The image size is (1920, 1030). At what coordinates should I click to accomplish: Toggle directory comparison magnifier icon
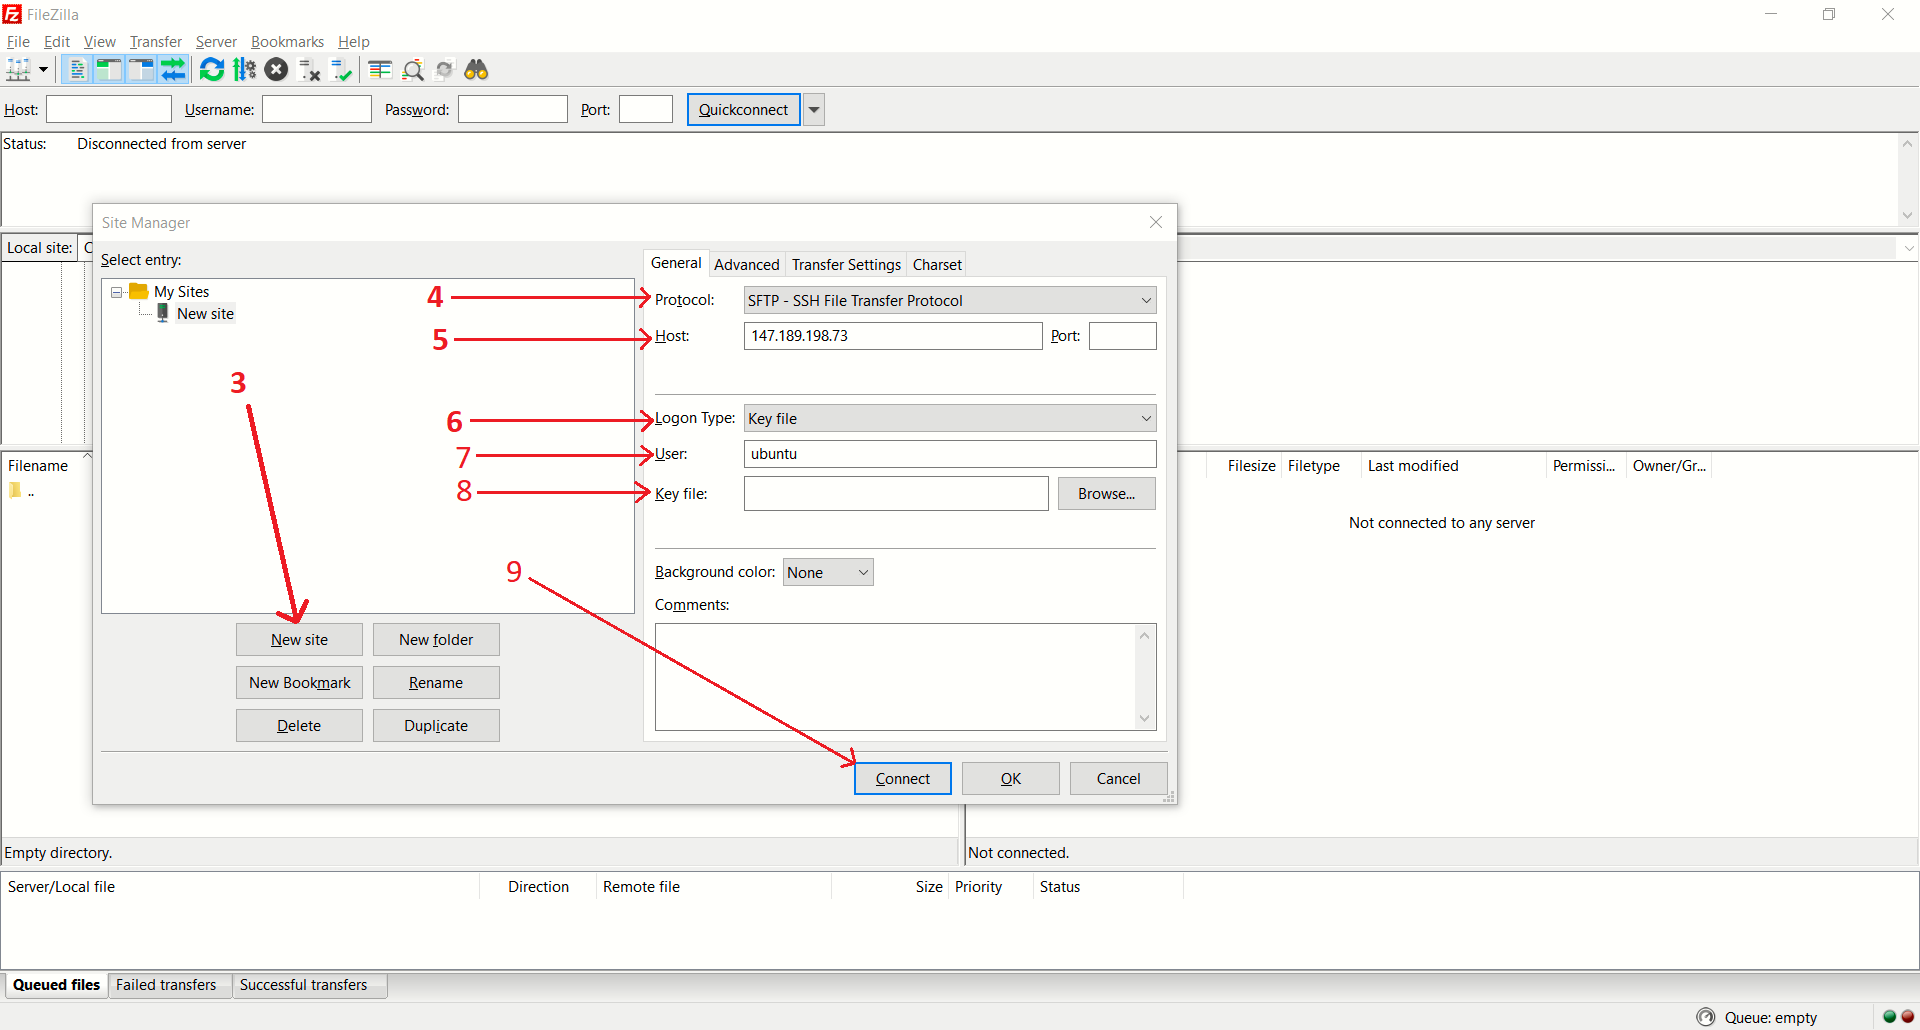[x=412, y=70]
